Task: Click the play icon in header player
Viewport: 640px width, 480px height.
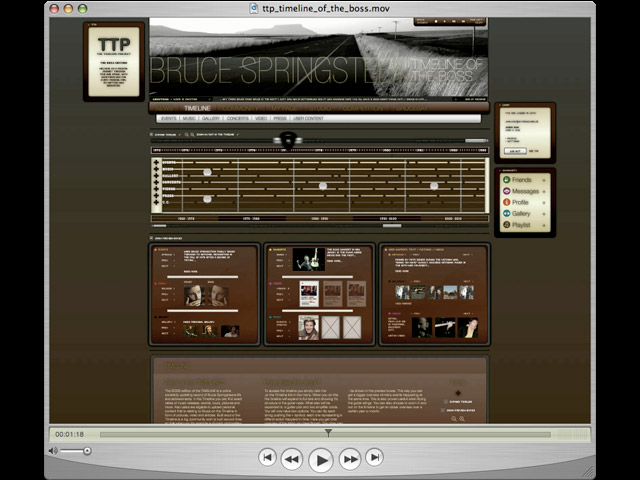Action: coord(445,21)
